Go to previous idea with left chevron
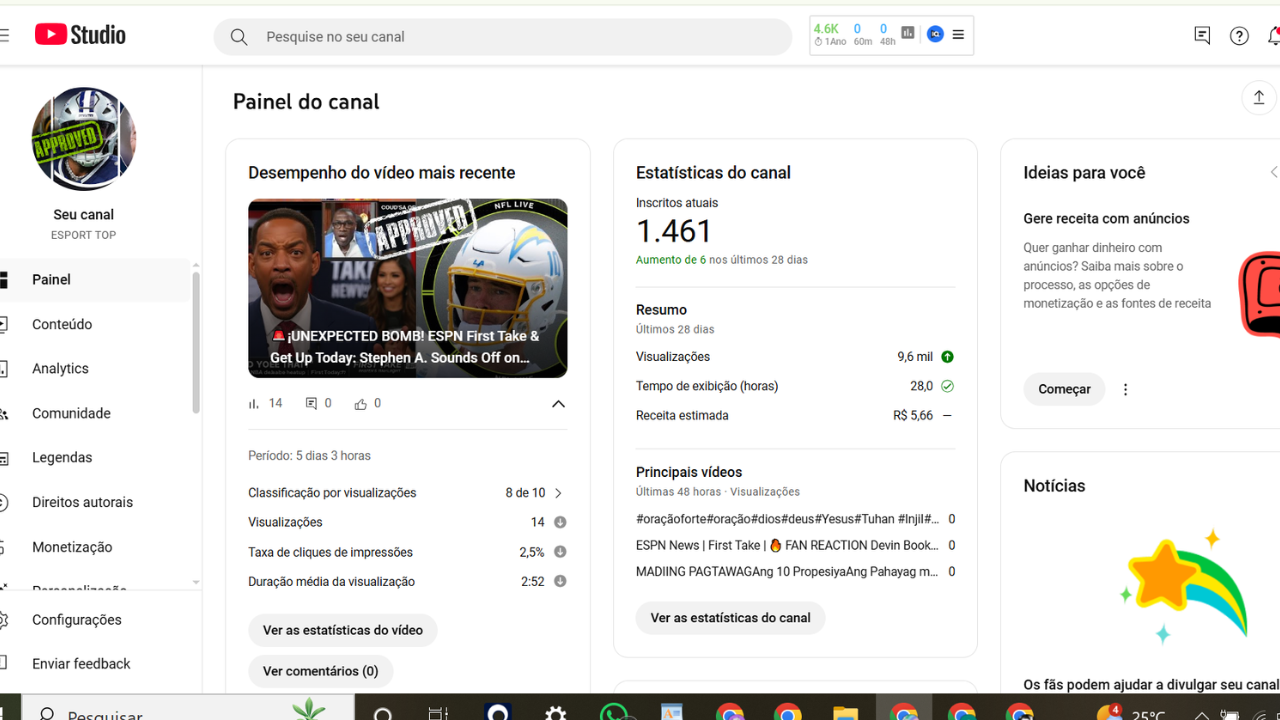 coord(1274,172)
